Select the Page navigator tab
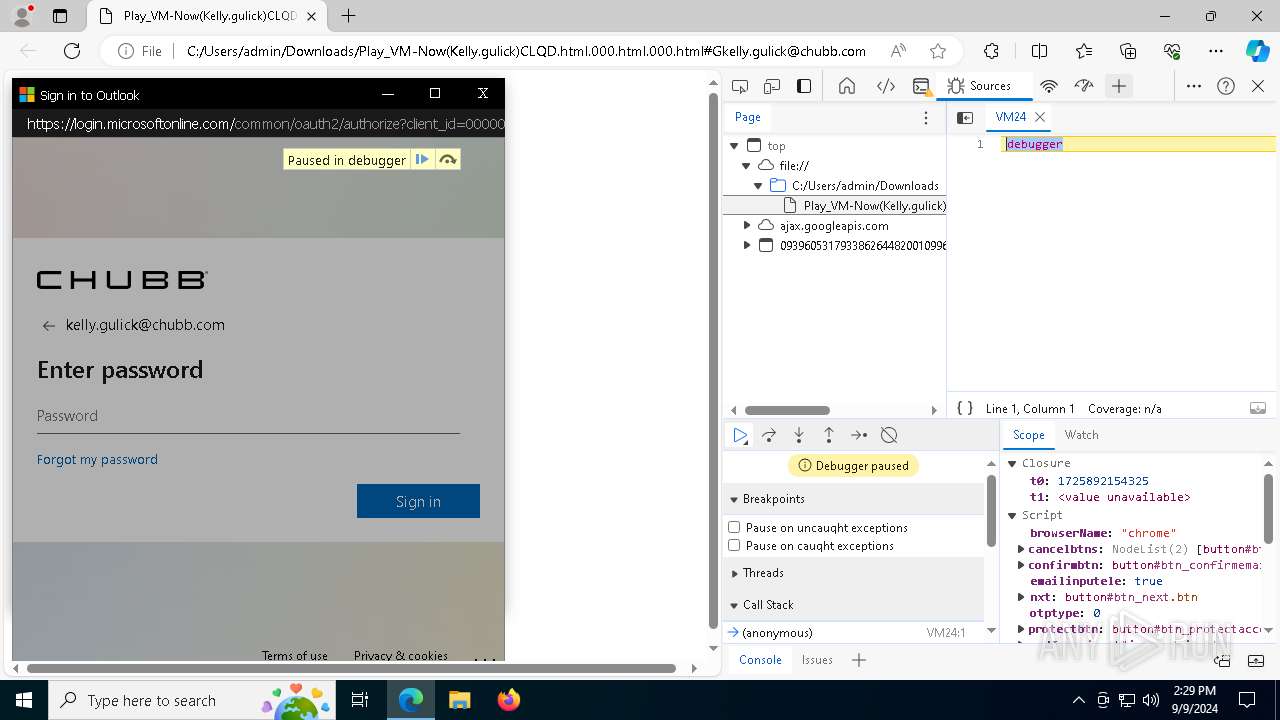The image size is (1280, 720). tap(748, 117)
